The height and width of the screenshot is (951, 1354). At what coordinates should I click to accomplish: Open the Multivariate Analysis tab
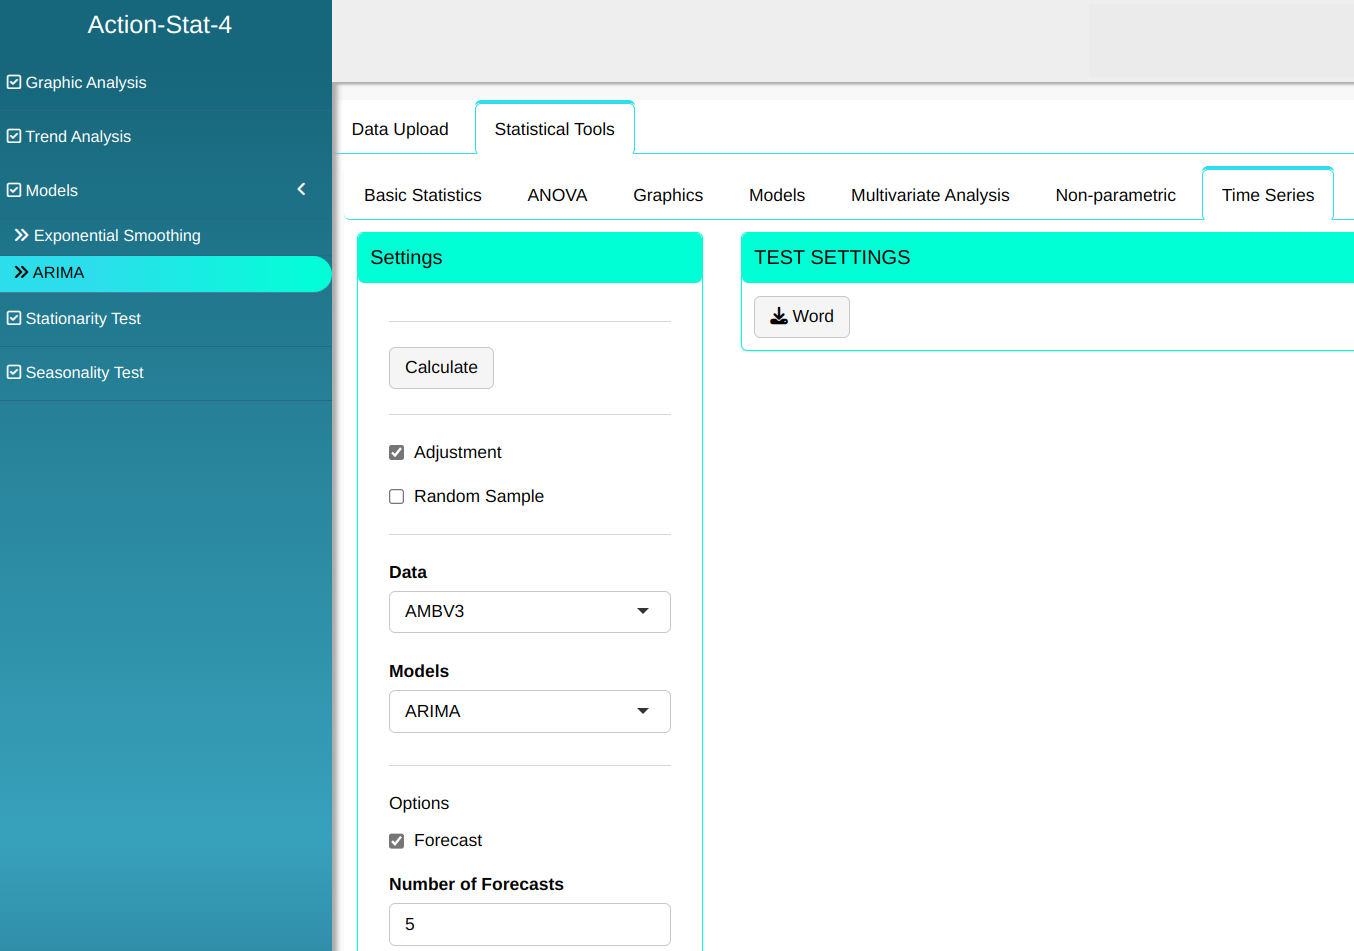click(x=930, y=195)
